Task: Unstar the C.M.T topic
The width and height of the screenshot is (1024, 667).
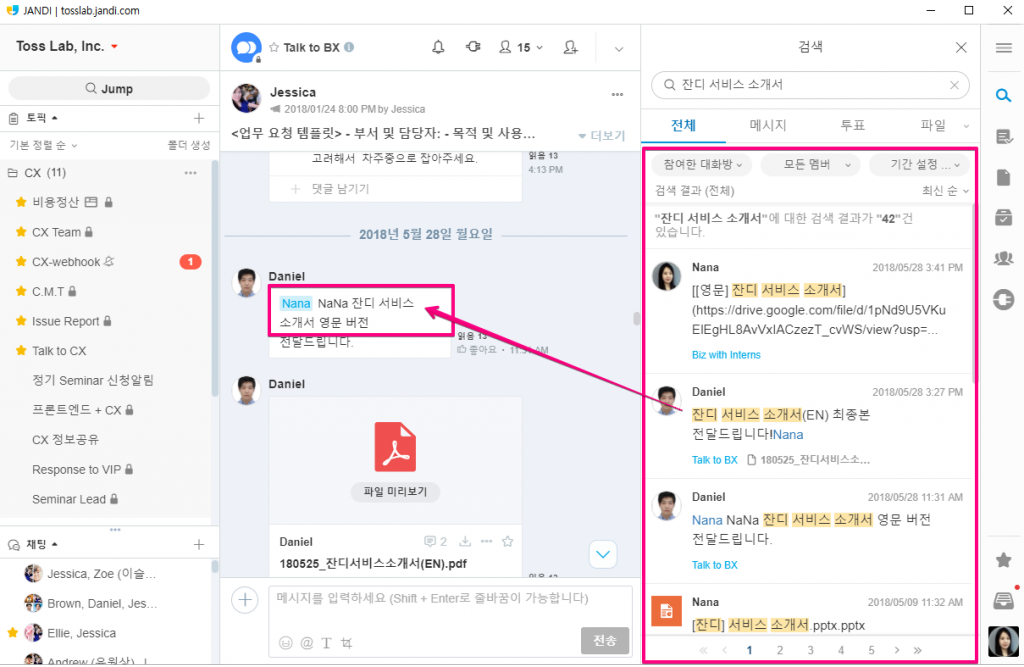Action: click(x=20, y=291)
